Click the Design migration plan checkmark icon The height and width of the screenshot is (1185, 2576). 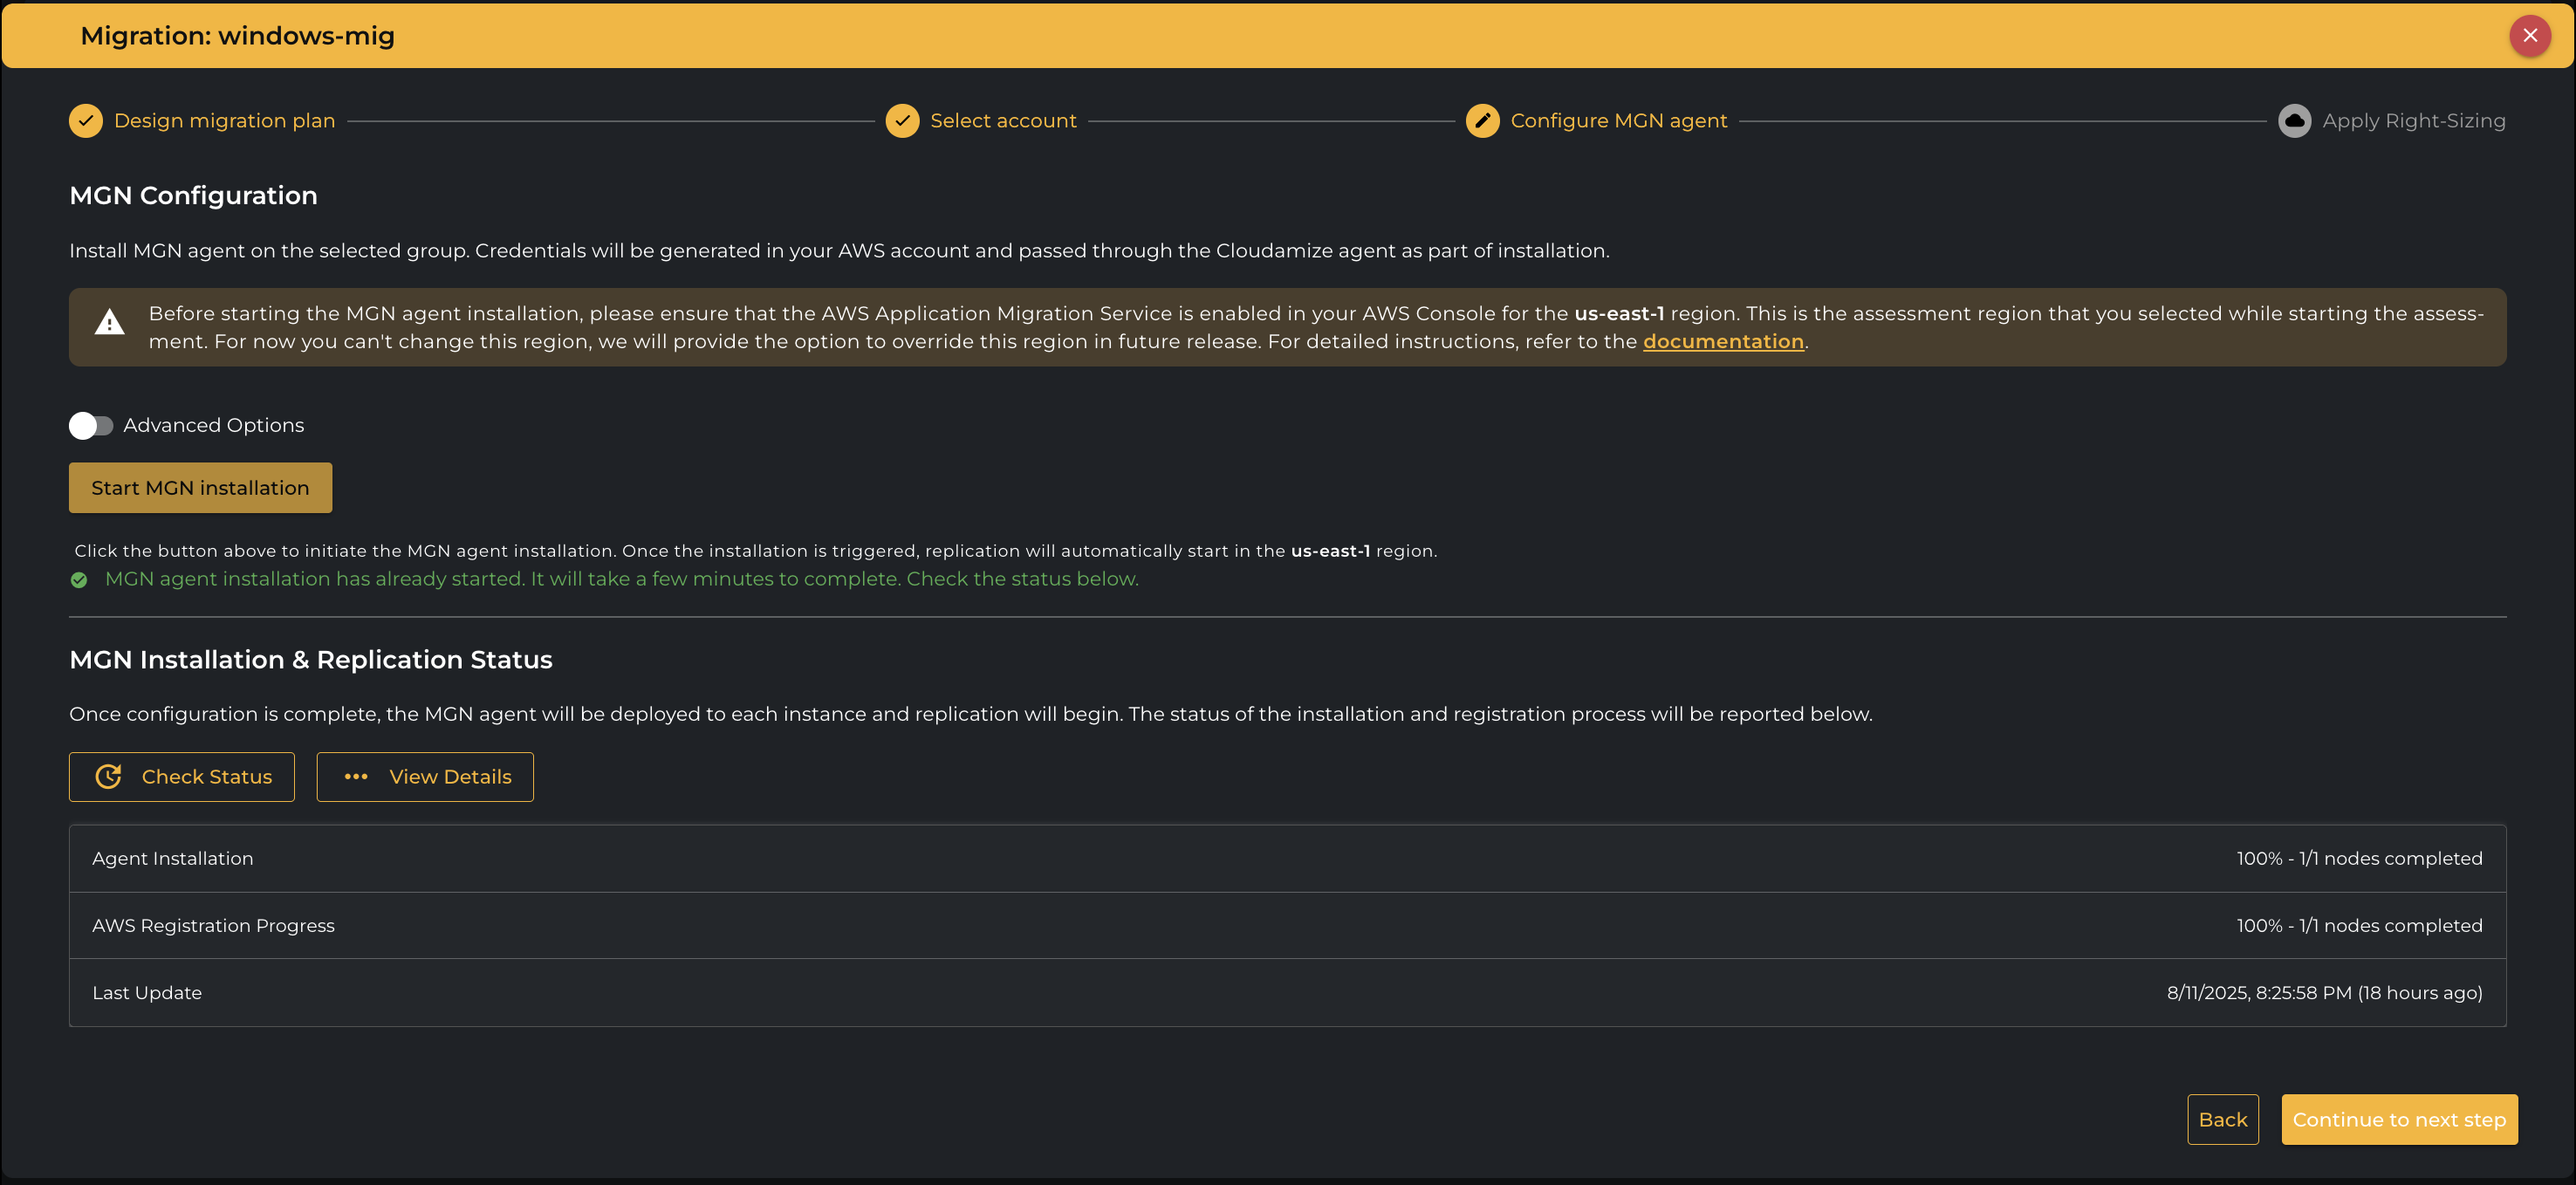86,121
